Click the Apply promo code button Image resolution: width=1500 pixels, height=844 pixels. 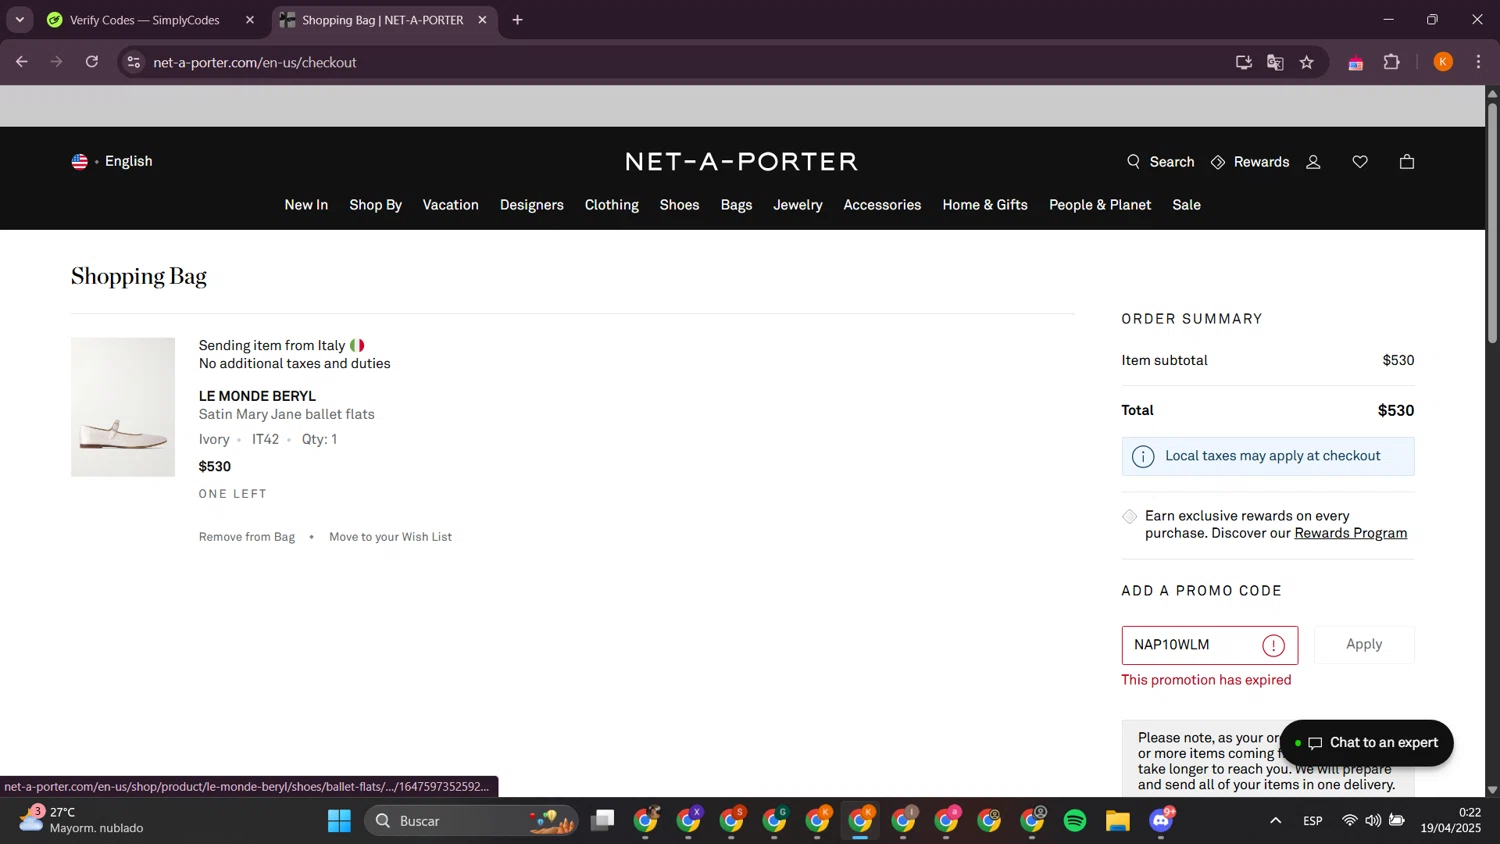coord(1364,645)
